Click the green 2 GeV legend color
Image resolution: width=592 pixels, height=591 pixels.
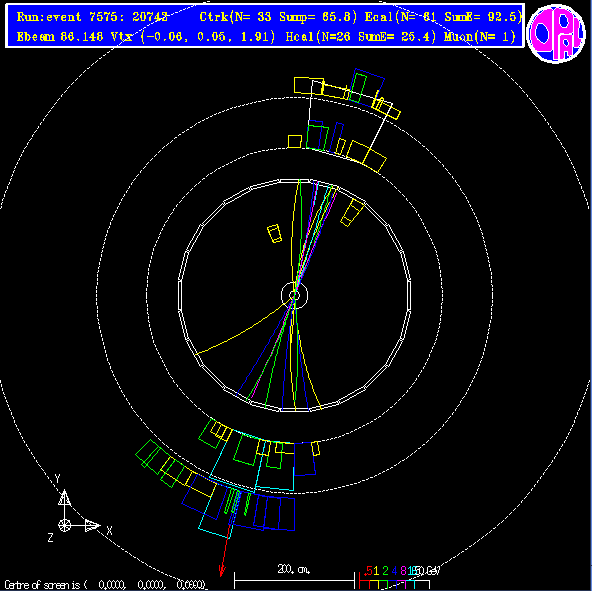385,571
